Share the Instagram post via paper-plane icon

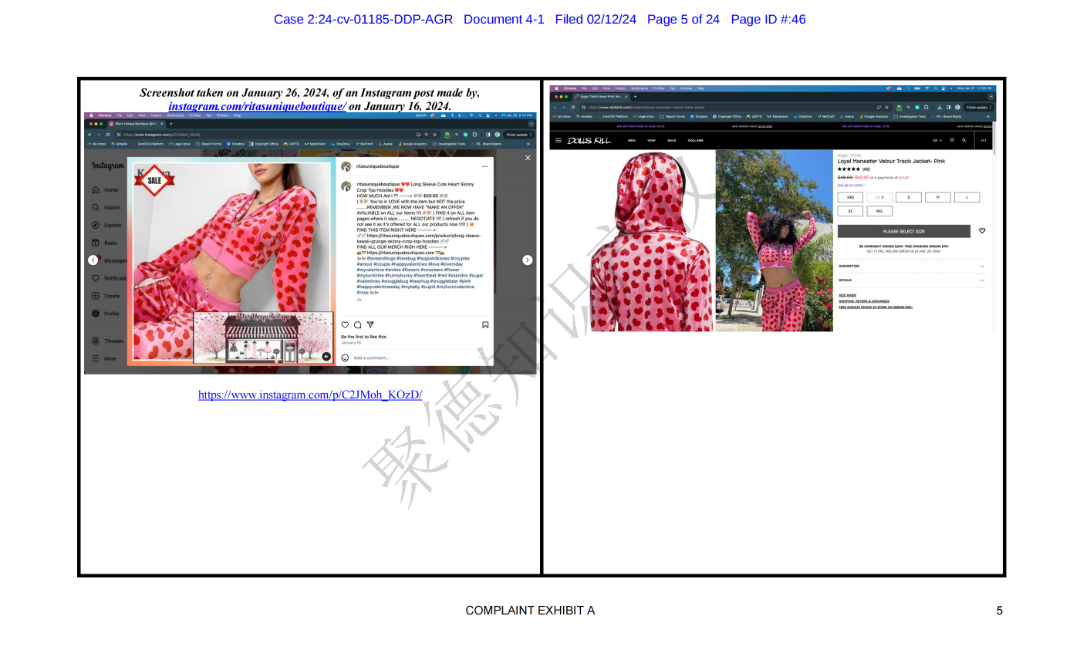[370, 324]
